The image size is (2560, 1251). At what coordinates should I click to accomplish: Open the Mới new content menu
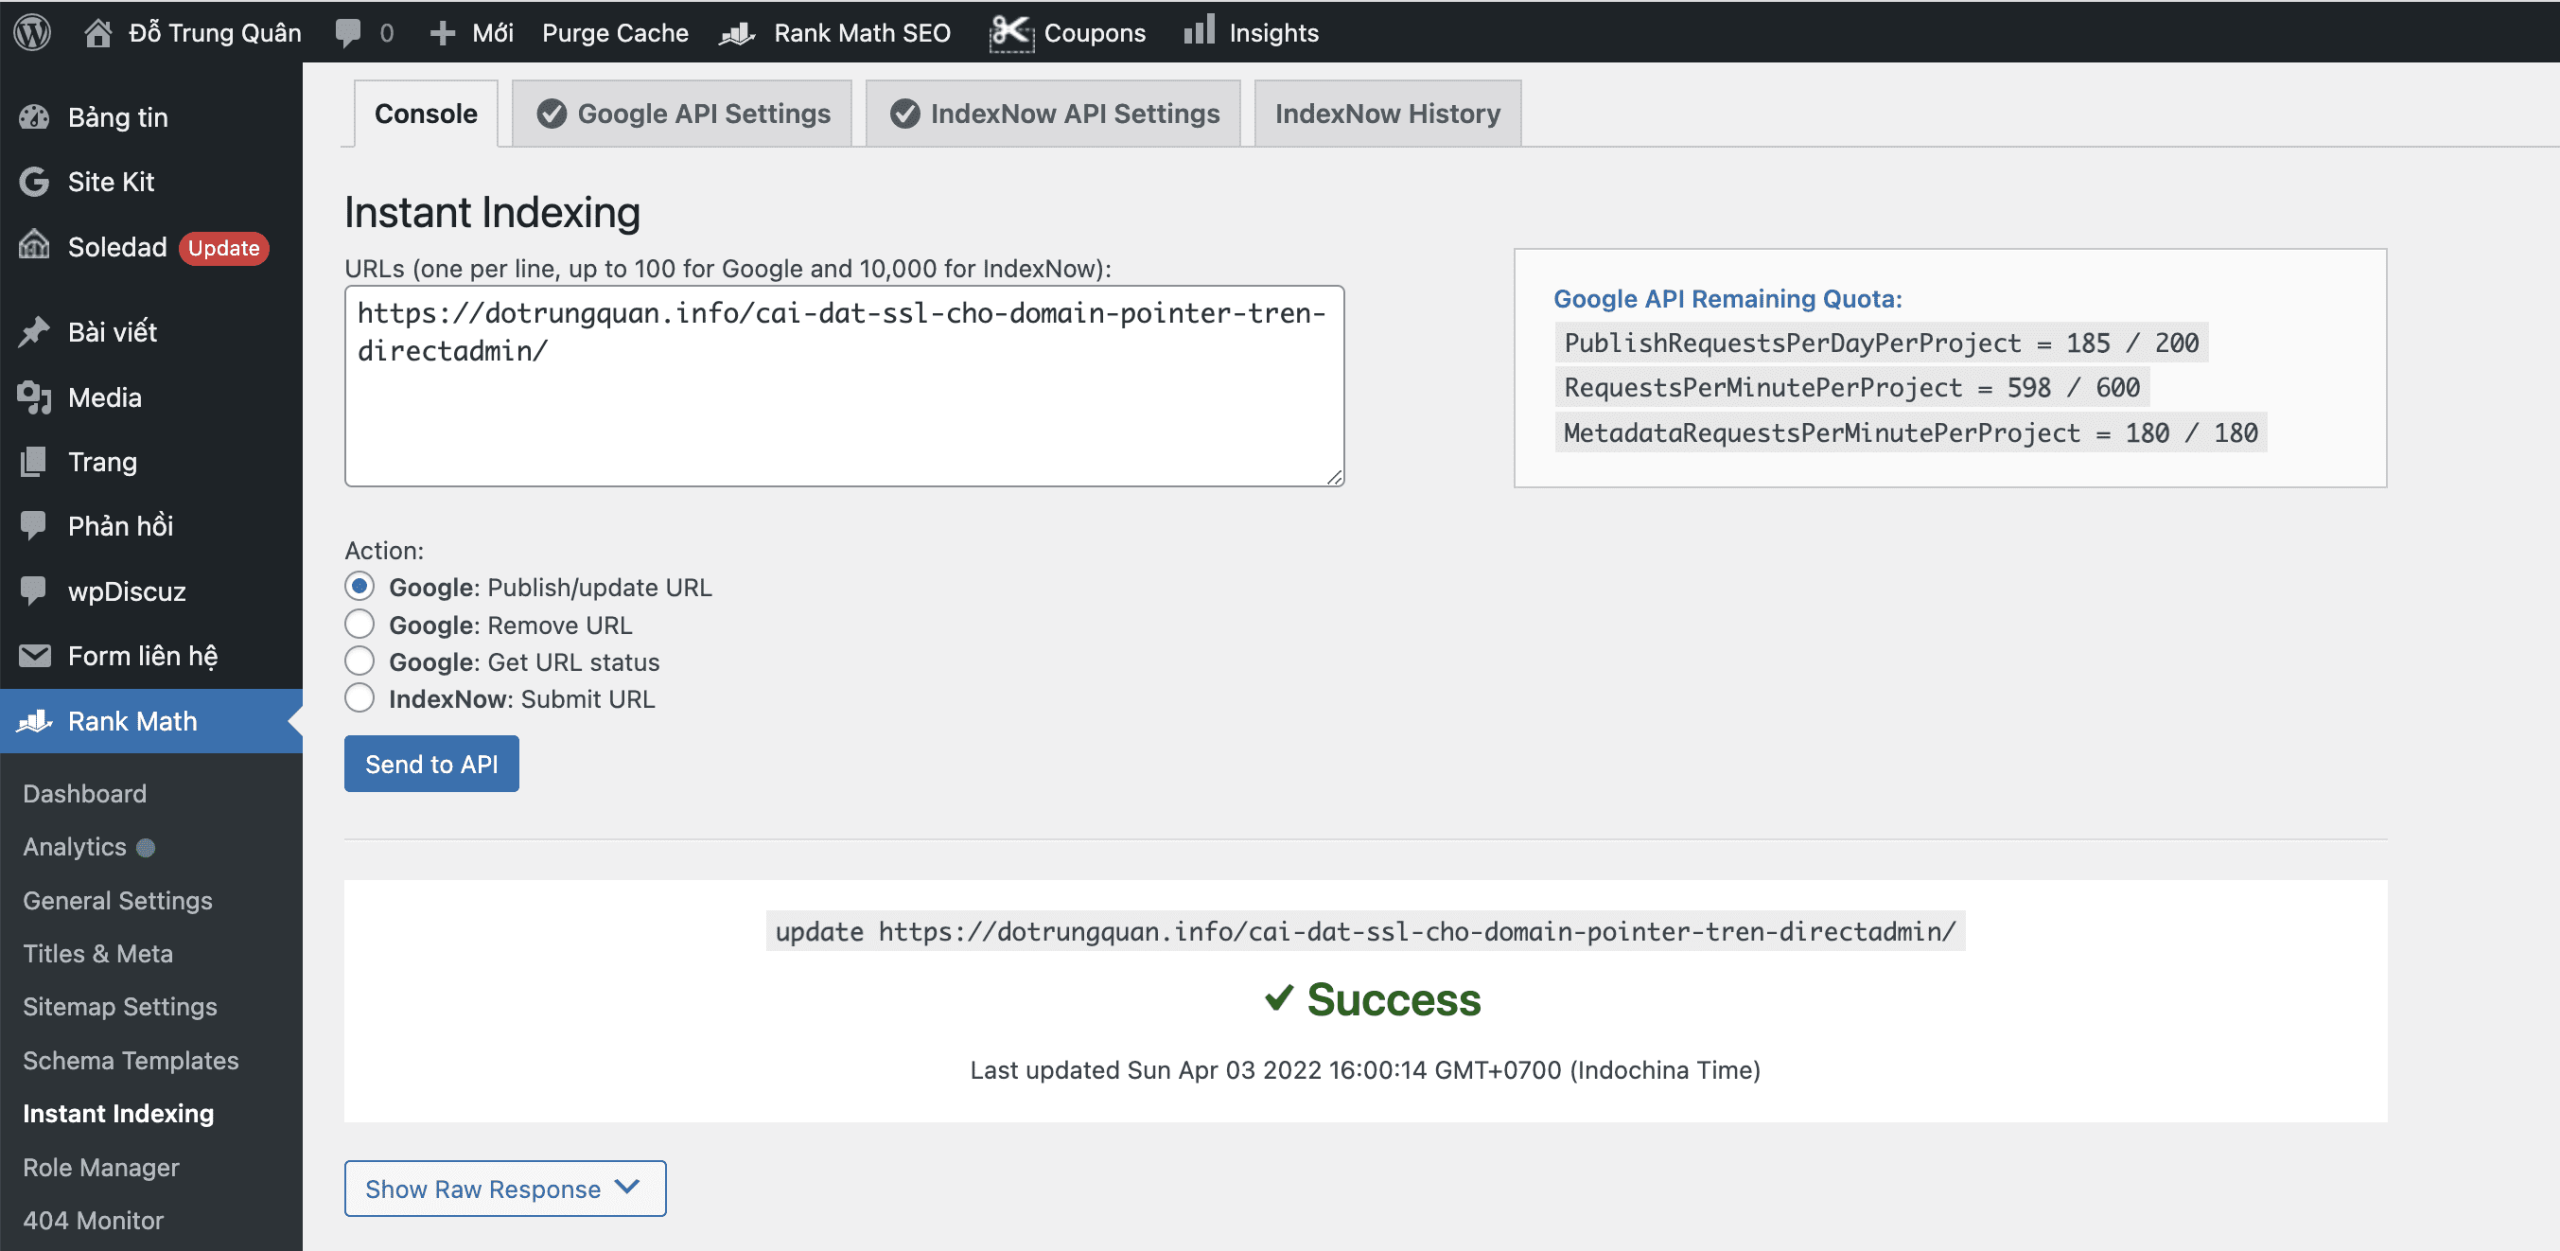click(472, 33)
